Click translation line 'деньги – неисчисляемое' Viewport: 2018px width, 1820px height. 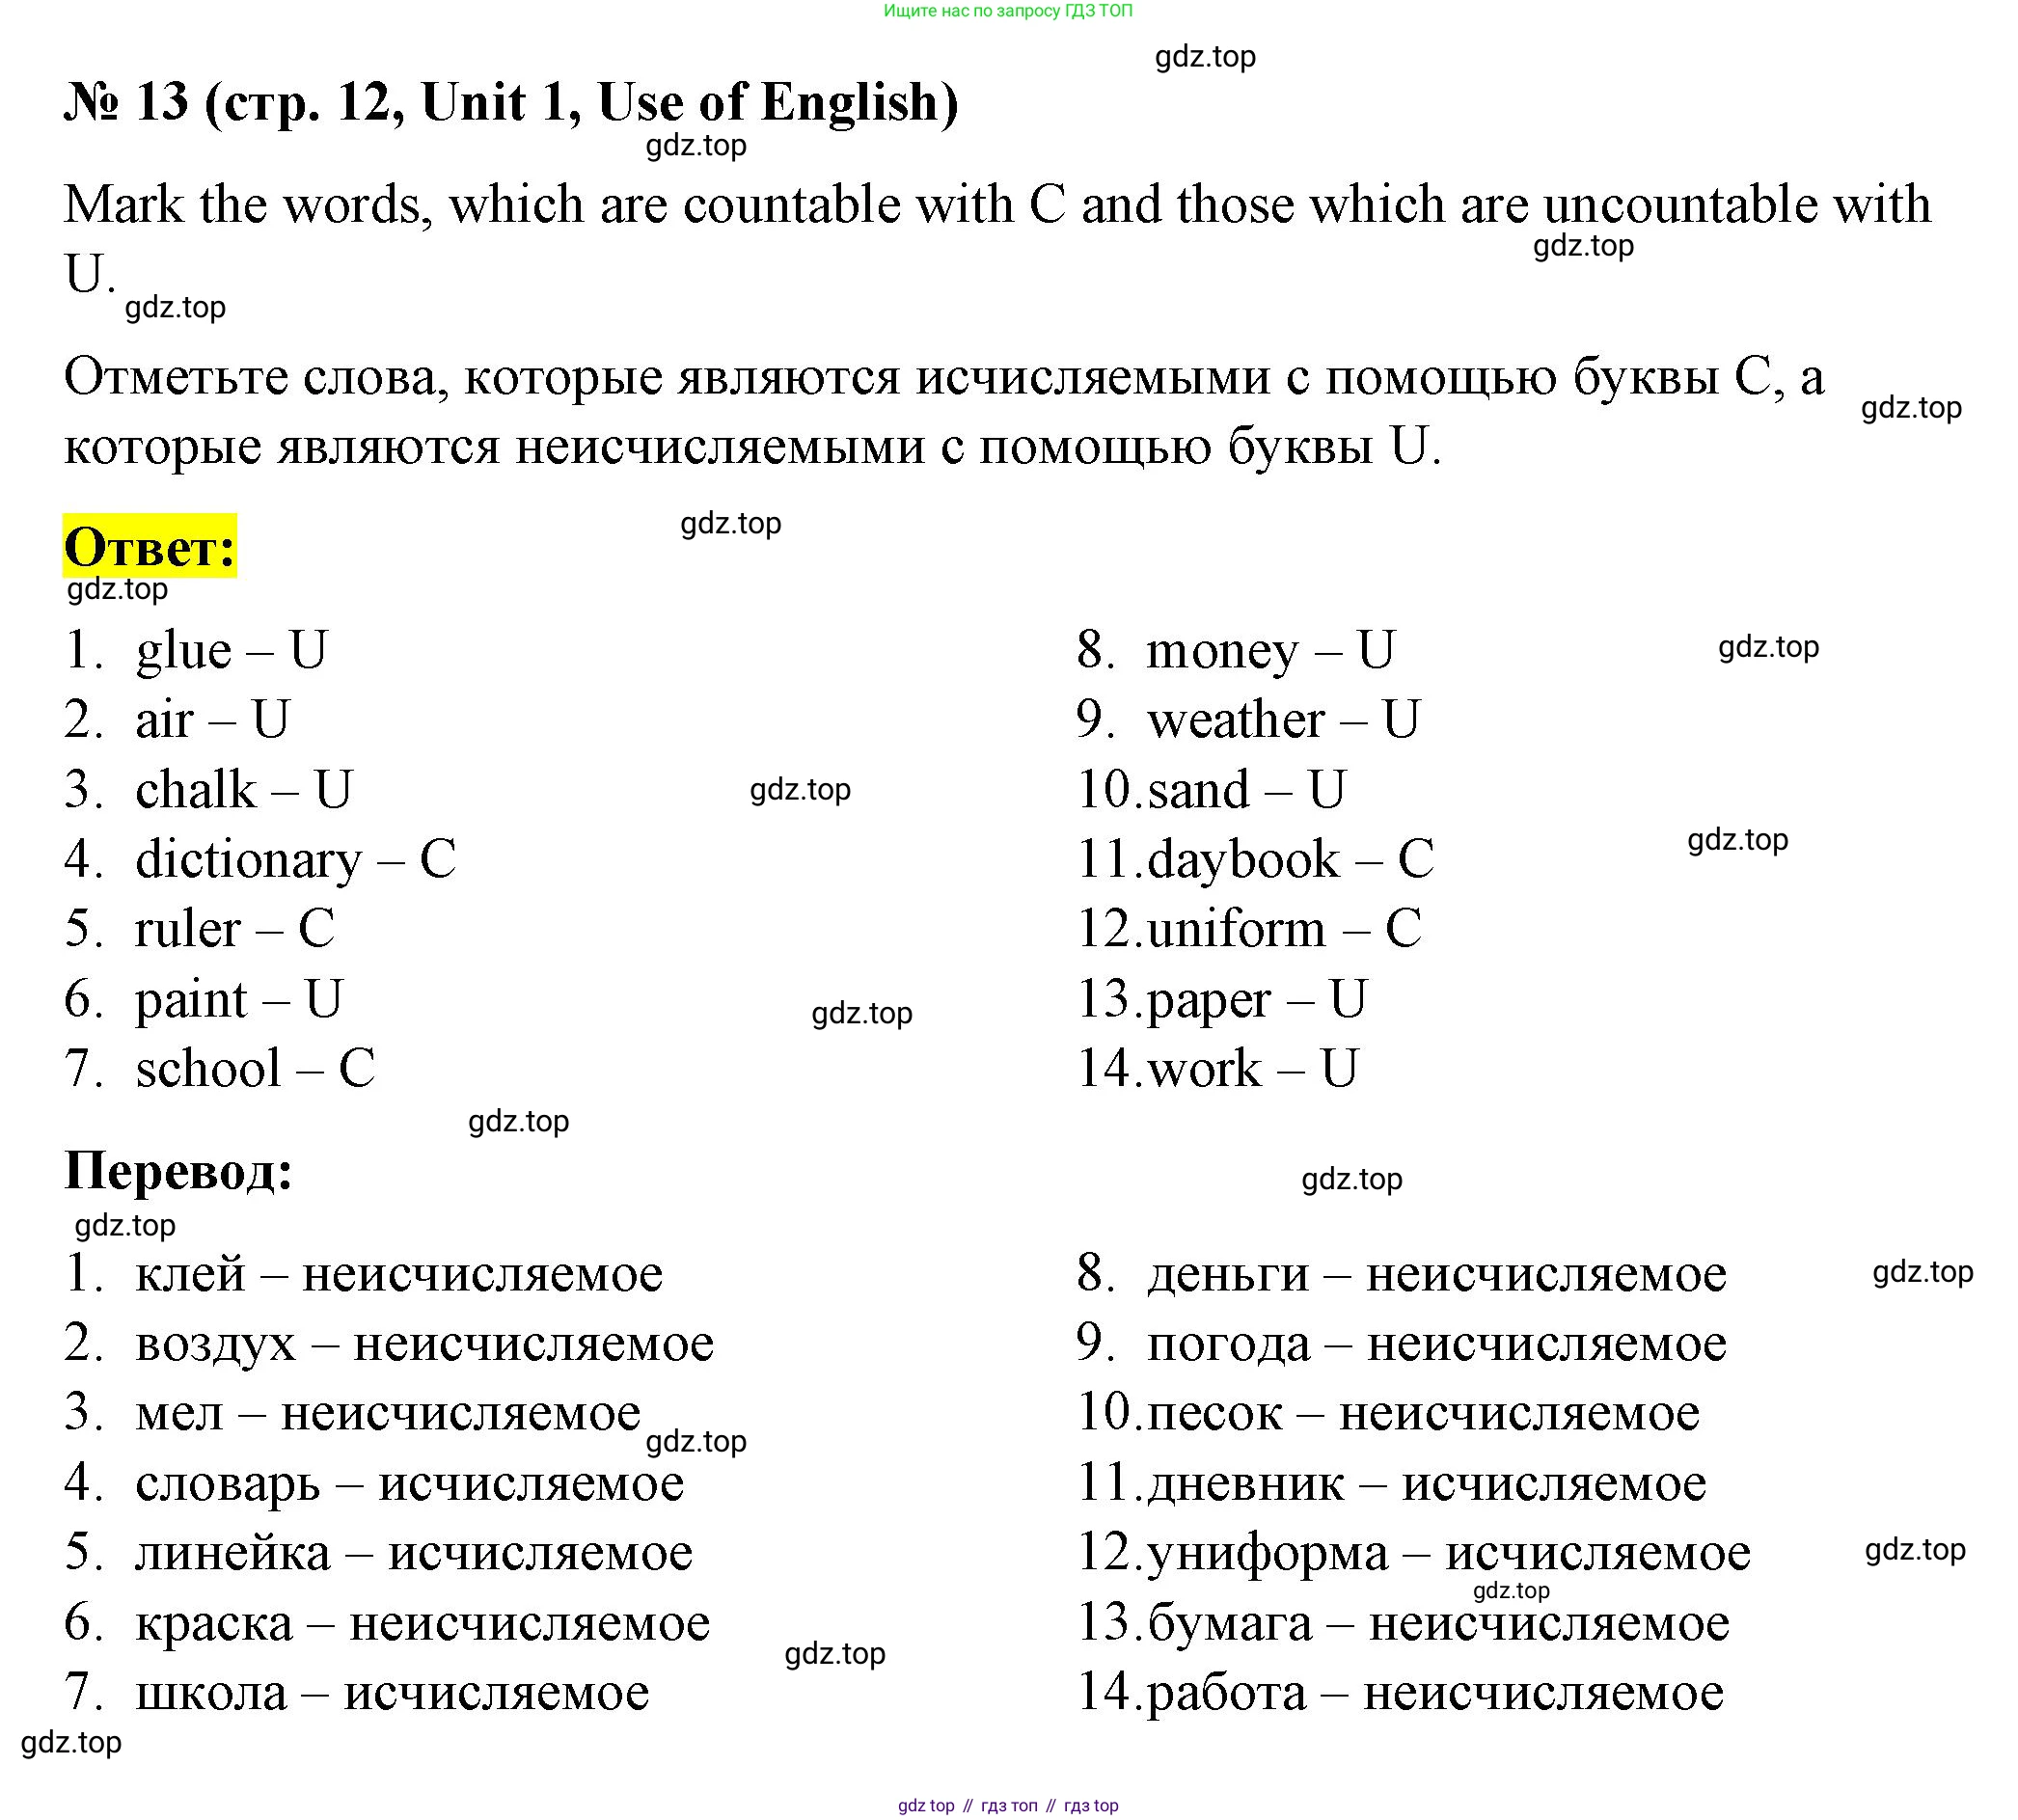coord(1435,1273)
